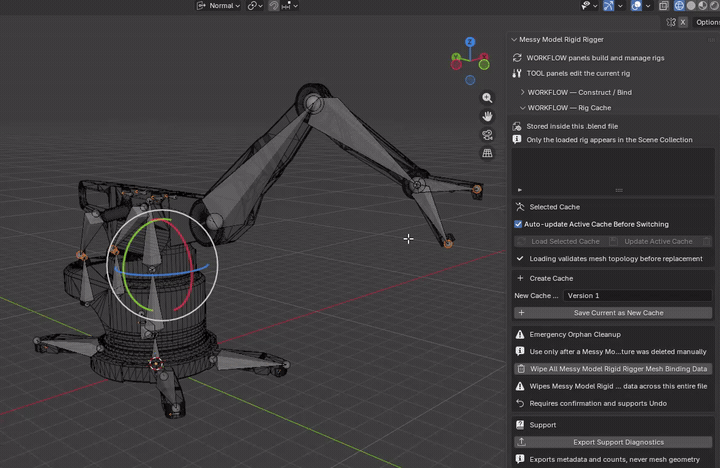720x468 pixels.
Task: Click Load Selected Cache button
Action: (x=559, y=242)
